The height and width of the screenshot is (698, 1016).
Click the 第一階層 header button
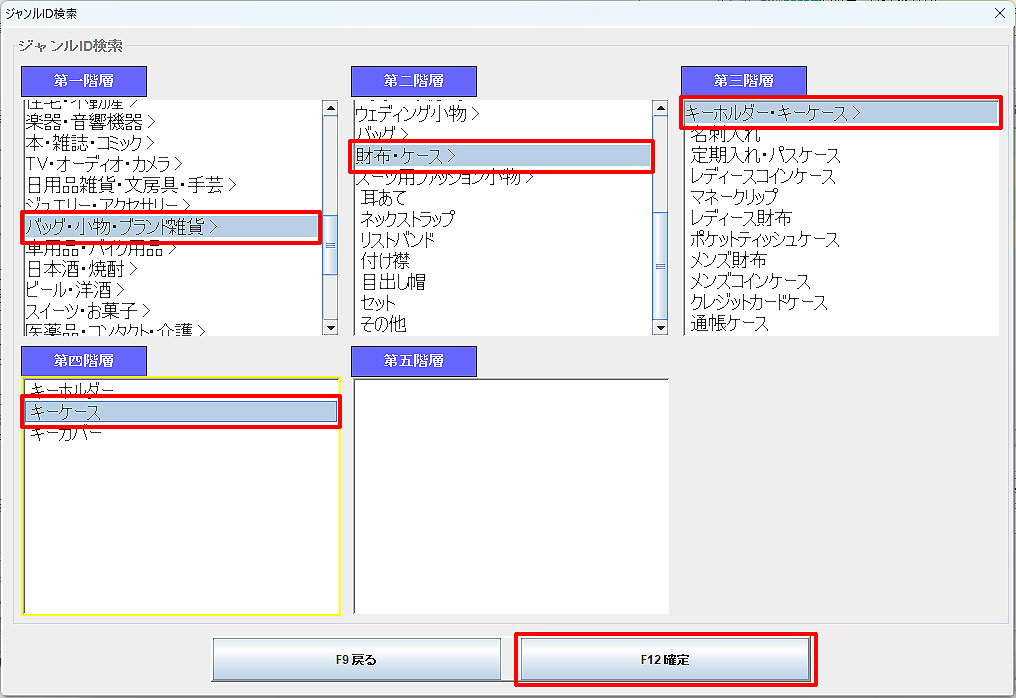tap(84, 81)
